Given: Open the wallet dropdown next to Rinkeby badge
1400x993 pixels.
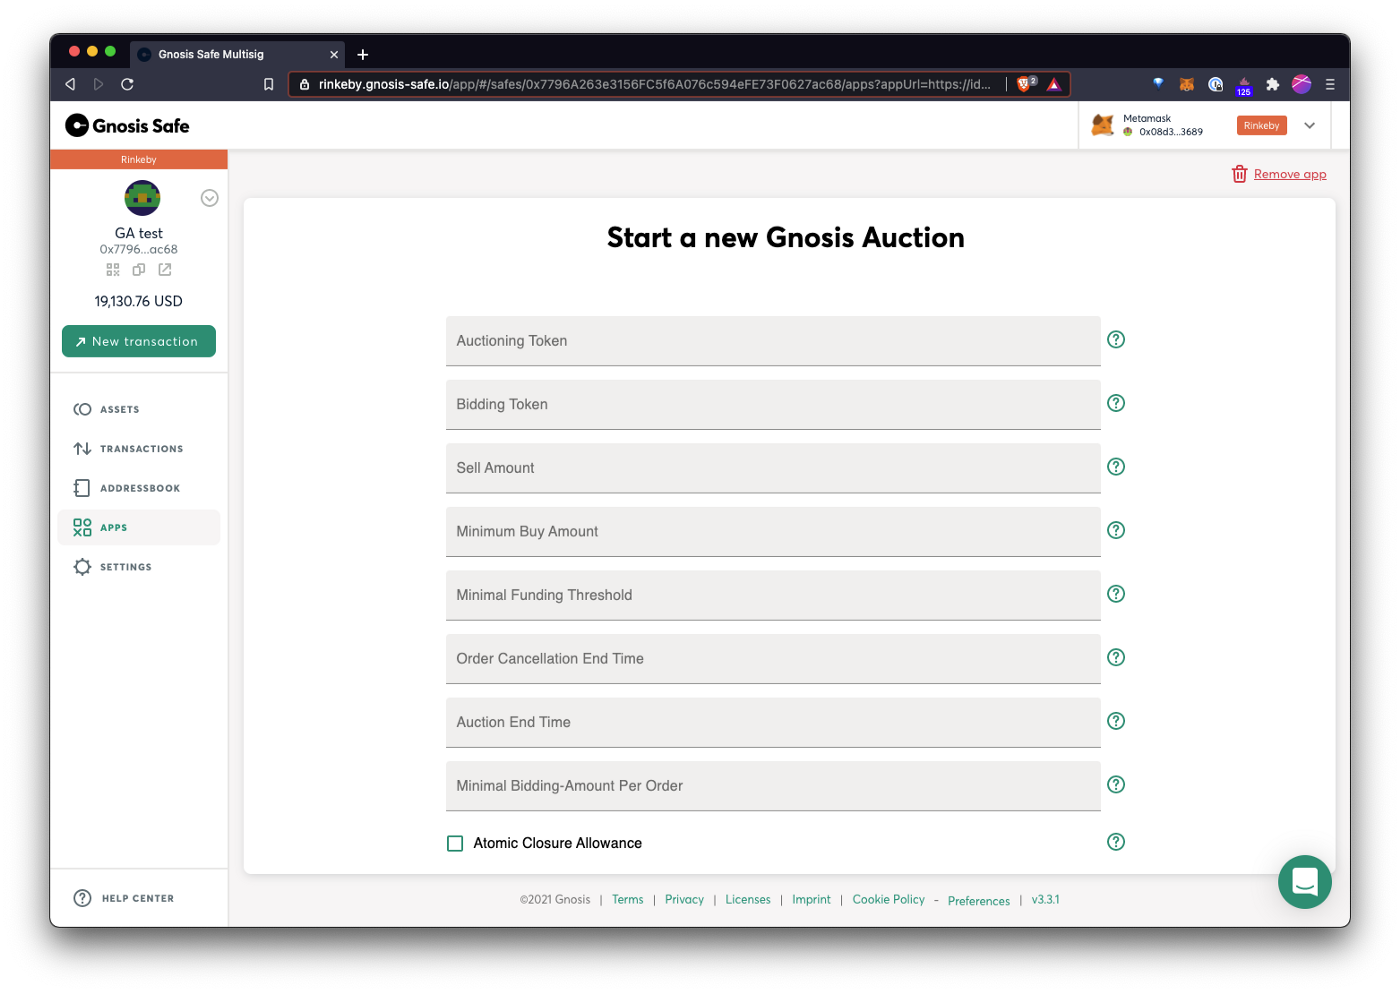Looking at the screenshot, I should 1310,125.
